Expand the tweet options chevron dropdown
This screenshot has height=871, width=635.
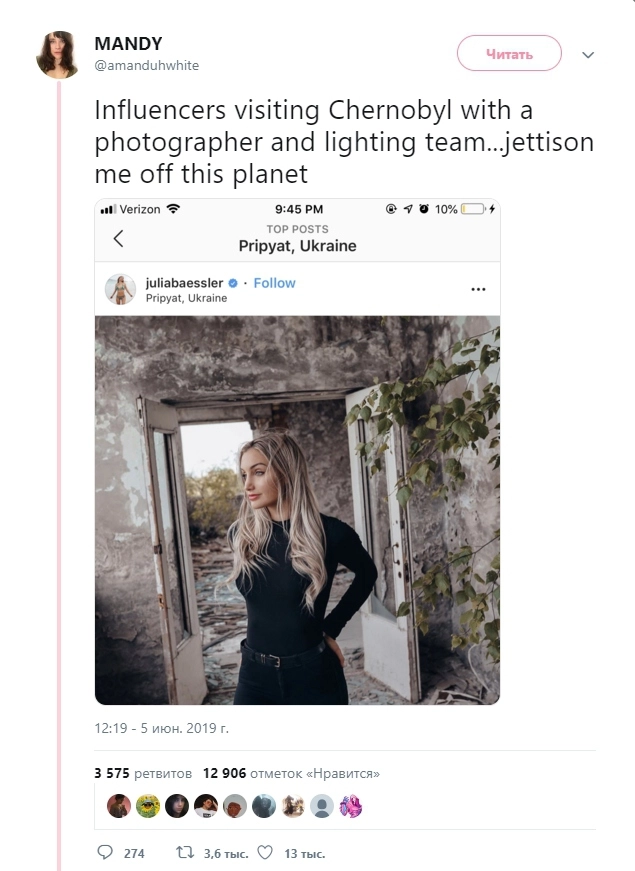(x=588, y=55)
